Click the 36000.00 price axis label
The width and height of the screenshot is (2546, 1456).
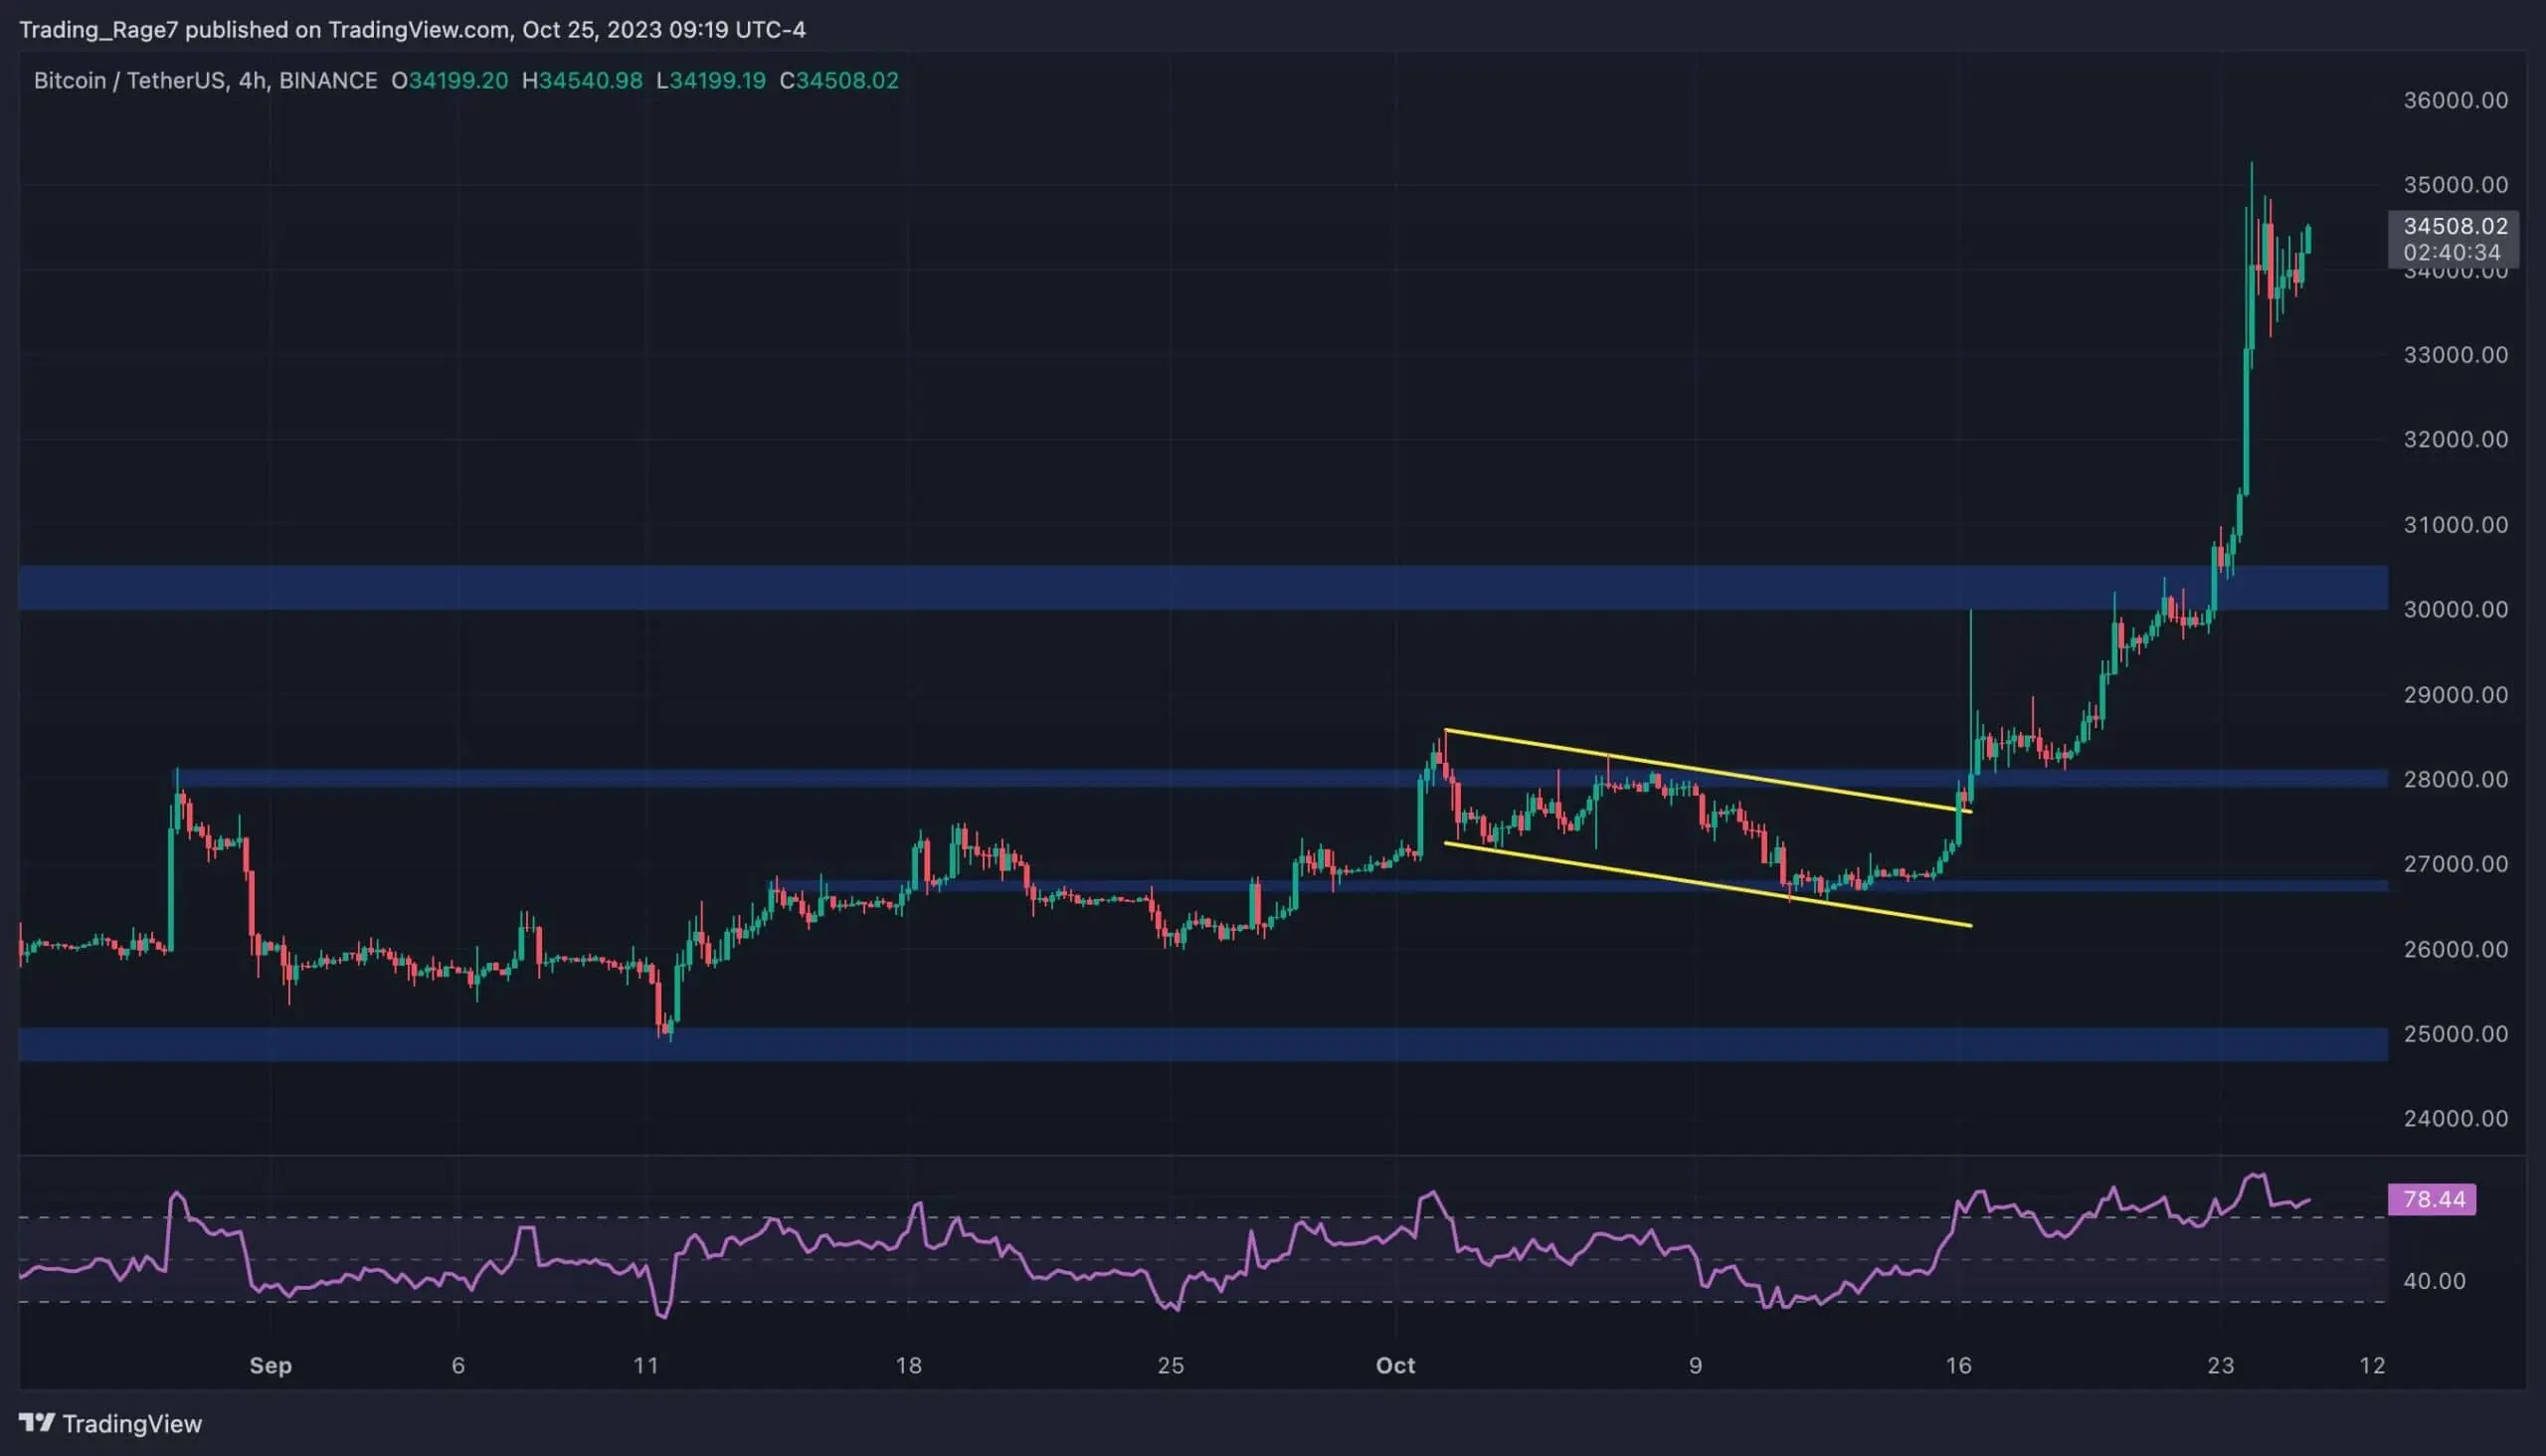point(2455,100)
